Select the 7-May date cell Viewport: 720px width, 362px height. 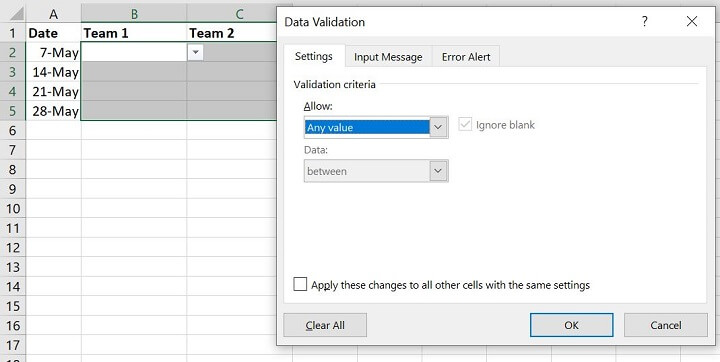click(x=53, y=52)
